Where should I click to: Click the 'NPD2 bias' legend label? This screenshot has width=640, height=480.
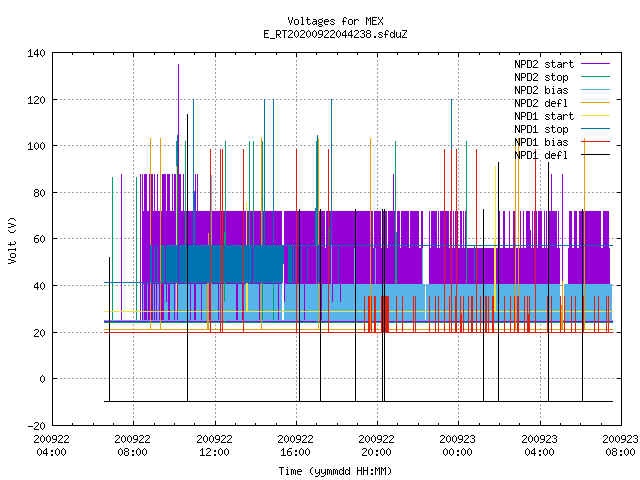click(x=541, y=90)
